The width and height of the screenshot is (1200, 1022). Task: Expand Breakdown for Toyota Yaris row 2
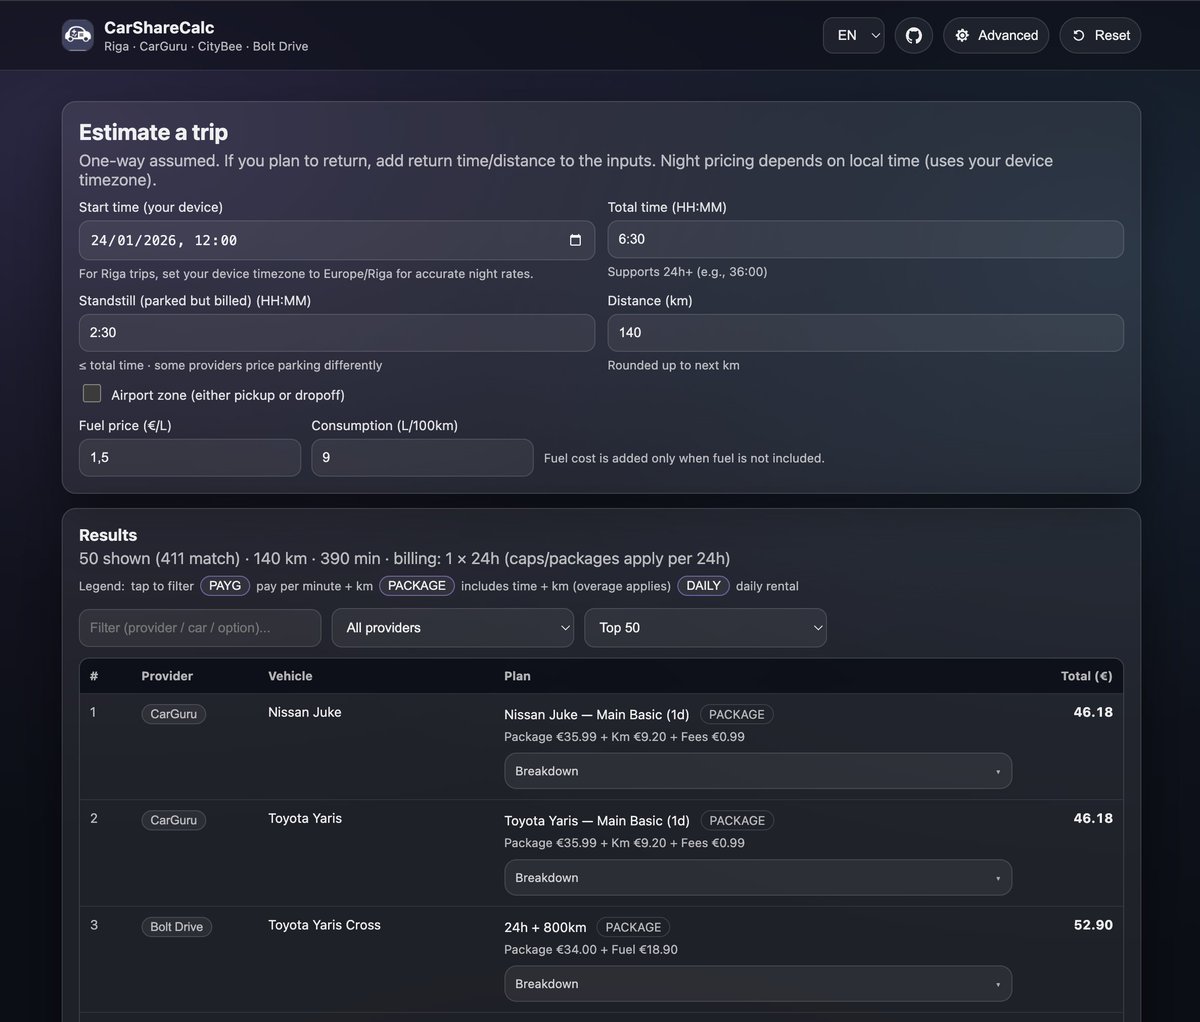tap(758, 878)
